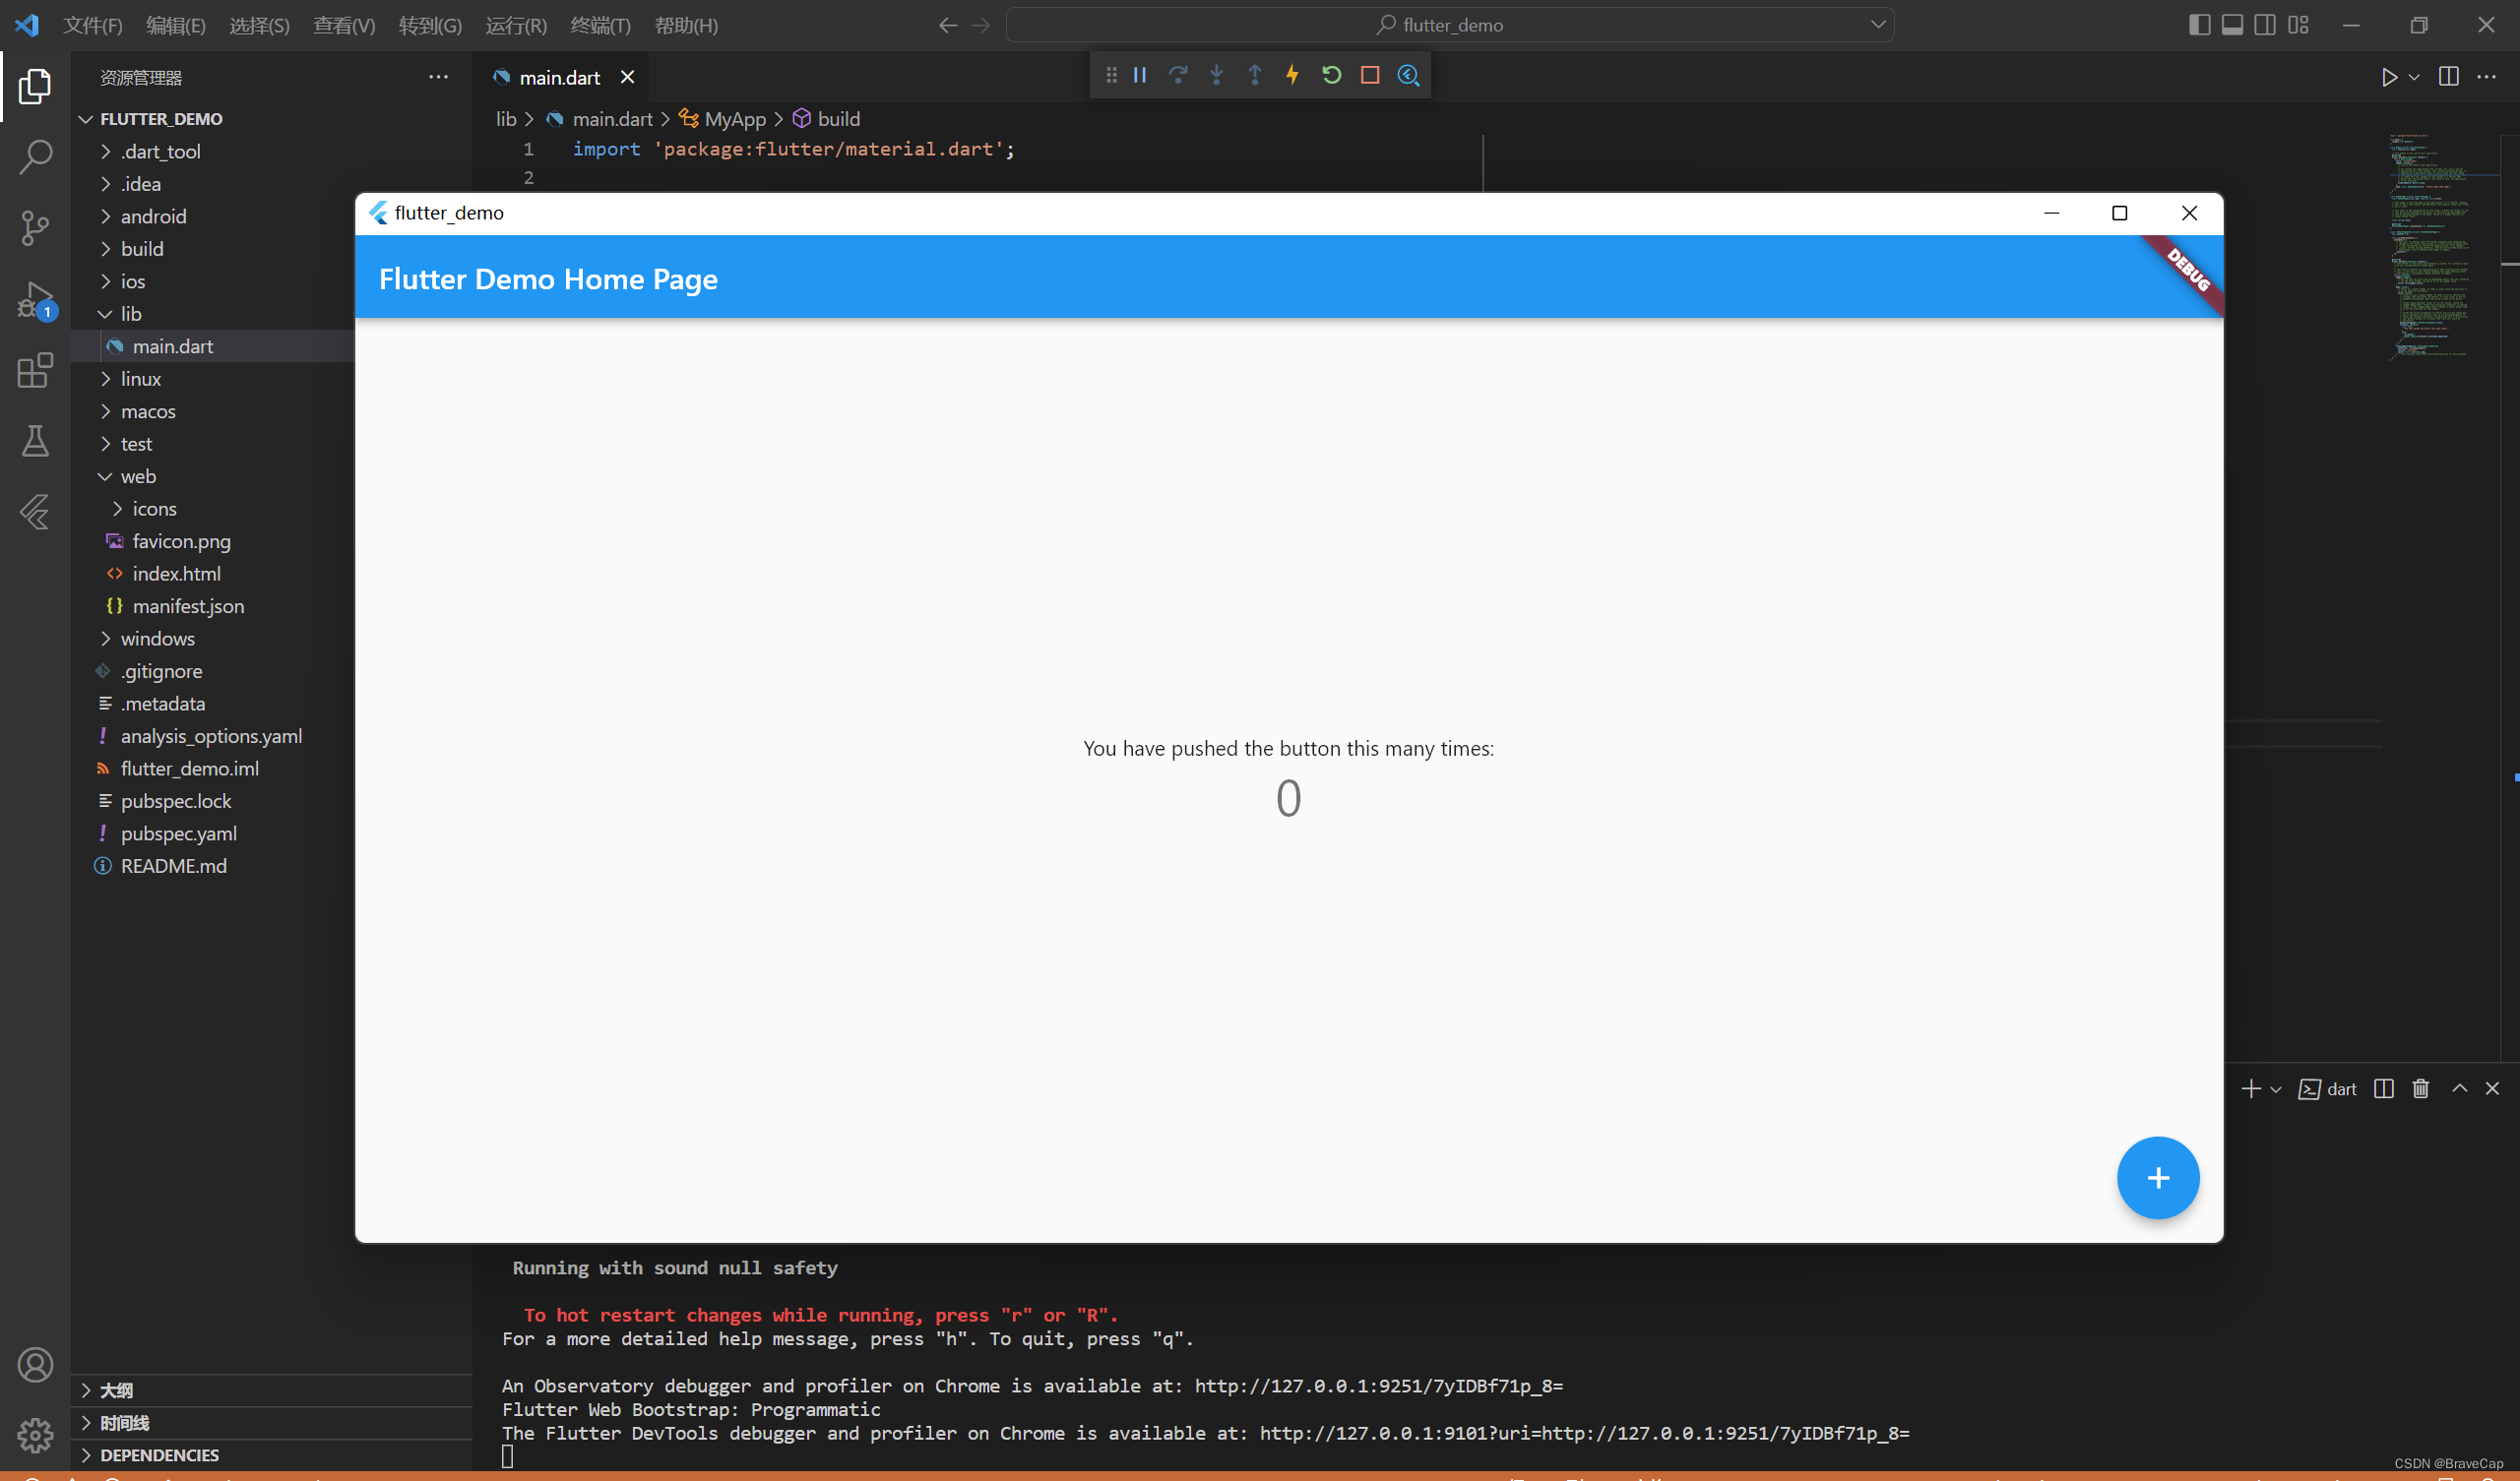Image resolution: width=2520 pixels, height=1481 pixels.
Task: Grab the debug toolbar drag handle
Action: (x=1111, y=75)
